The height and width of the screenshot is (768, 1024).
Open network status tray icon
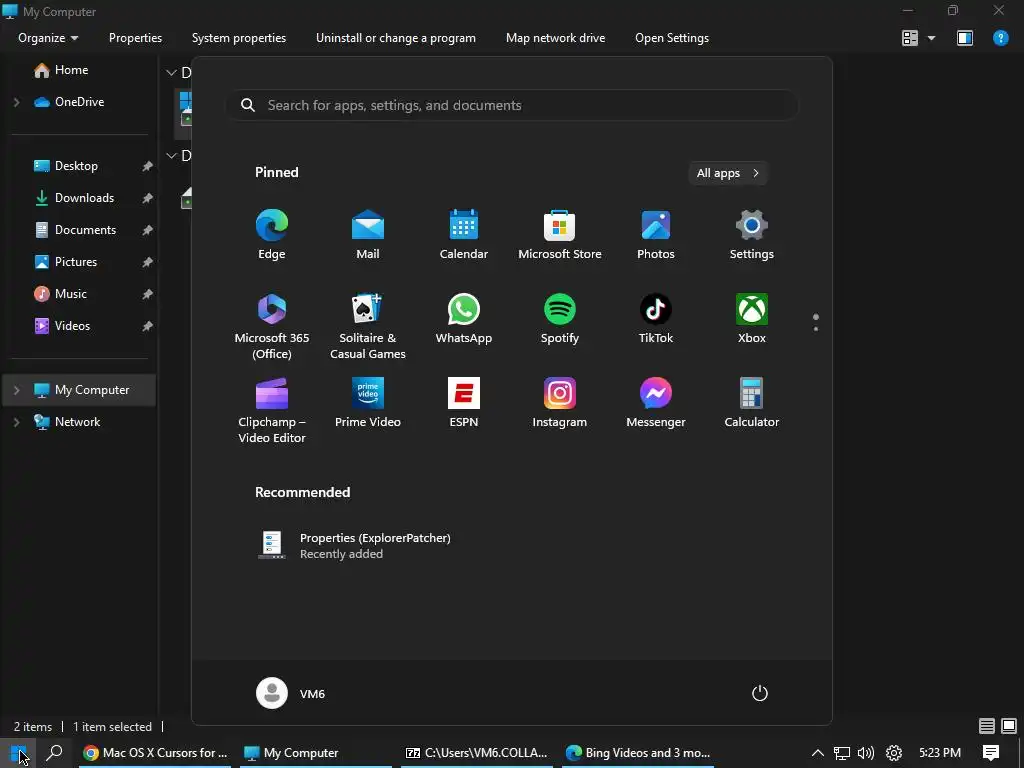842,753
